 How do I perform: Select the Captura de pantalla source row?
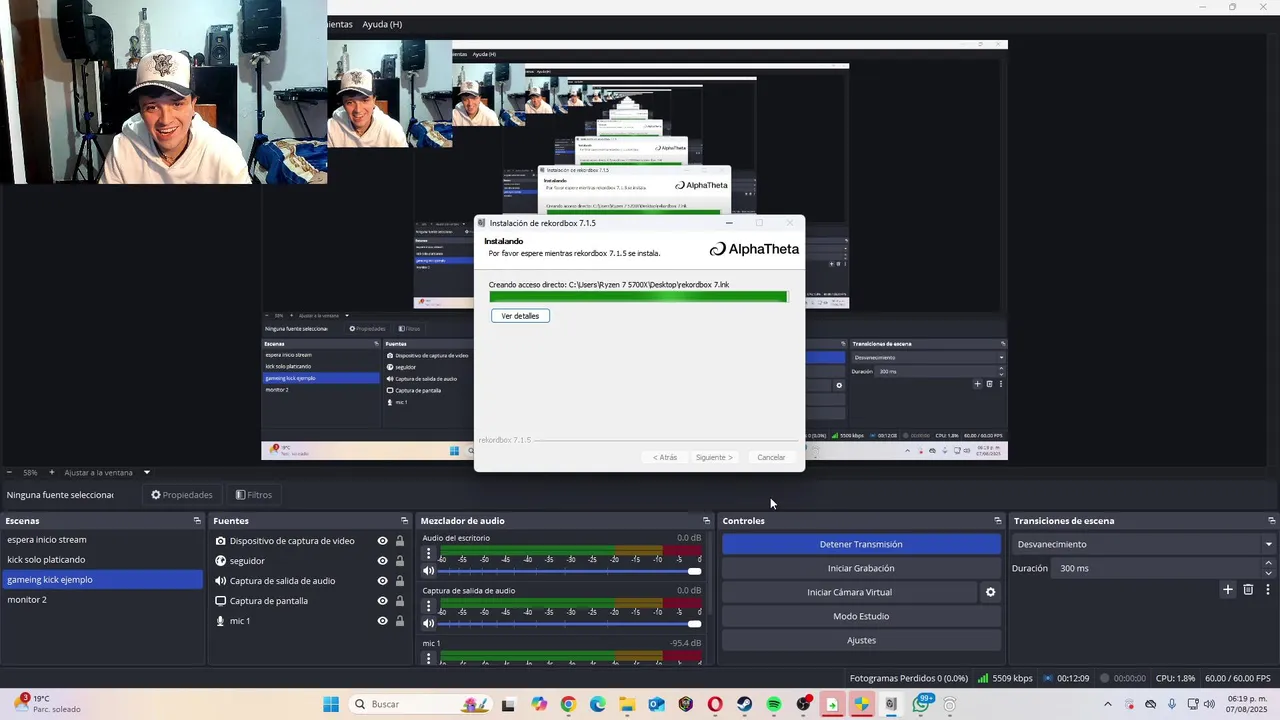pos(308,601)
